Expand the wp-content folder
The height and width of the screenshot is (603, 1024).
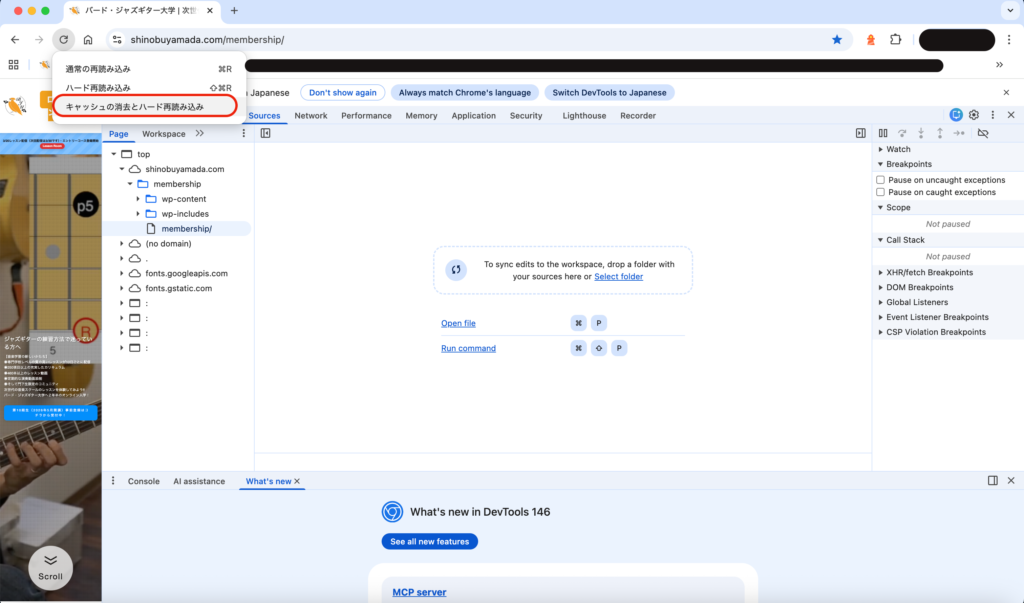[139, 199]
